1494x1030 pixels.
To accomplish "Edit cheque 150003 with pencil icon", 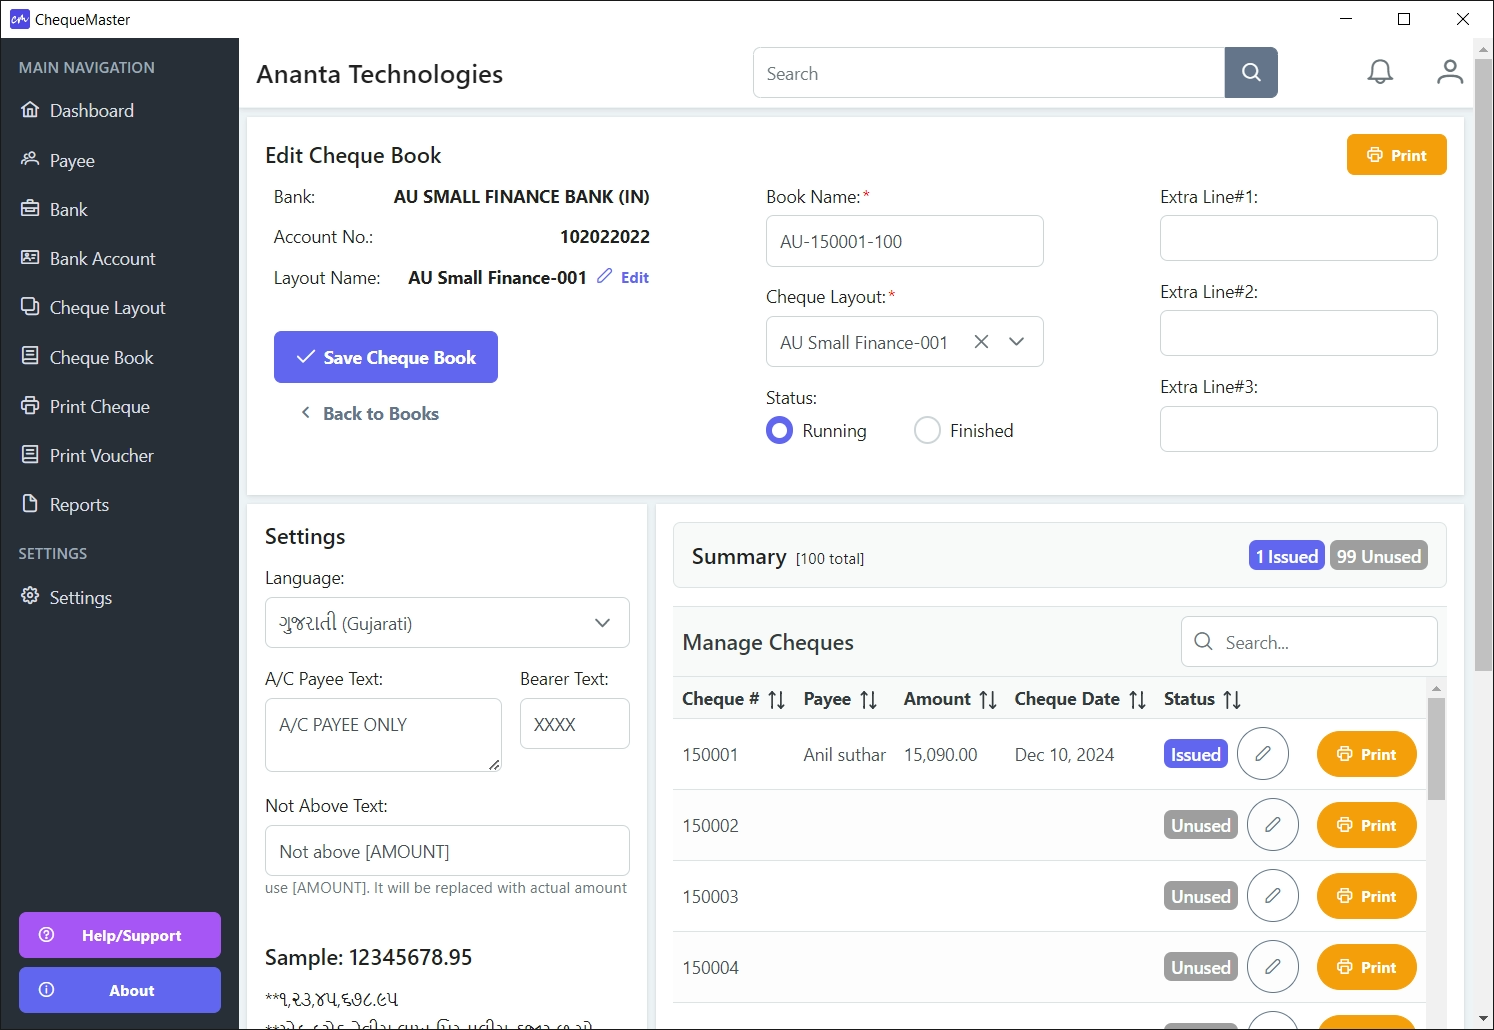I will point(1273,896).
